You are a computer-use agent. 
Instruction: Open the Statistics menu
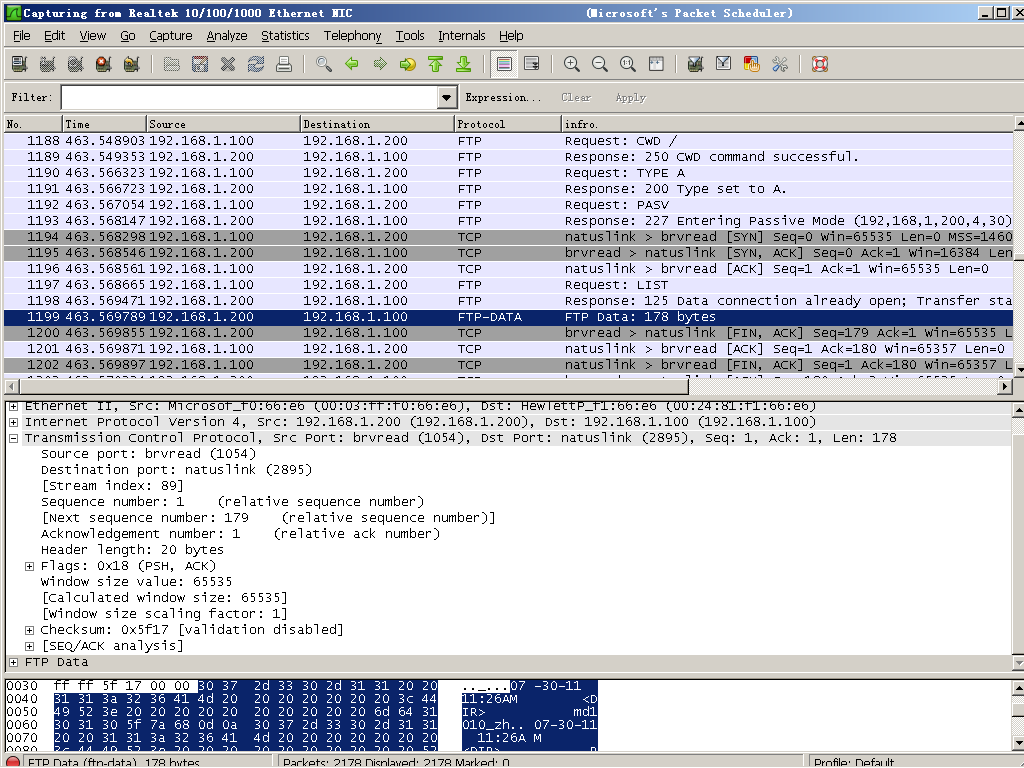point(285,35)
